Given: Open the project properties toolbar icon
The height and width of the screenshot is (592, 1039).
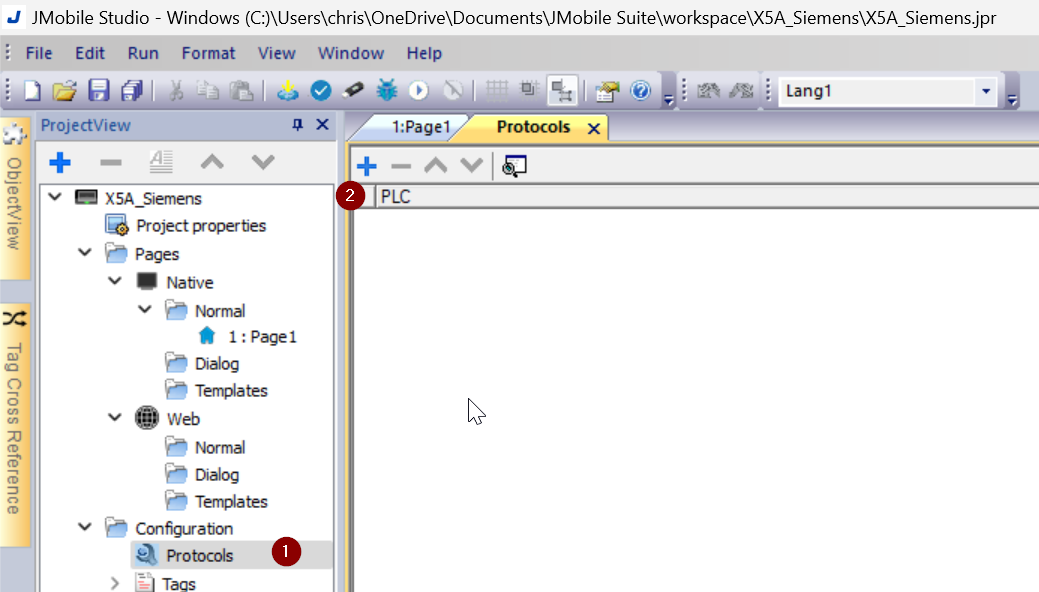Looking at the screenshot, I should (607, 90).
